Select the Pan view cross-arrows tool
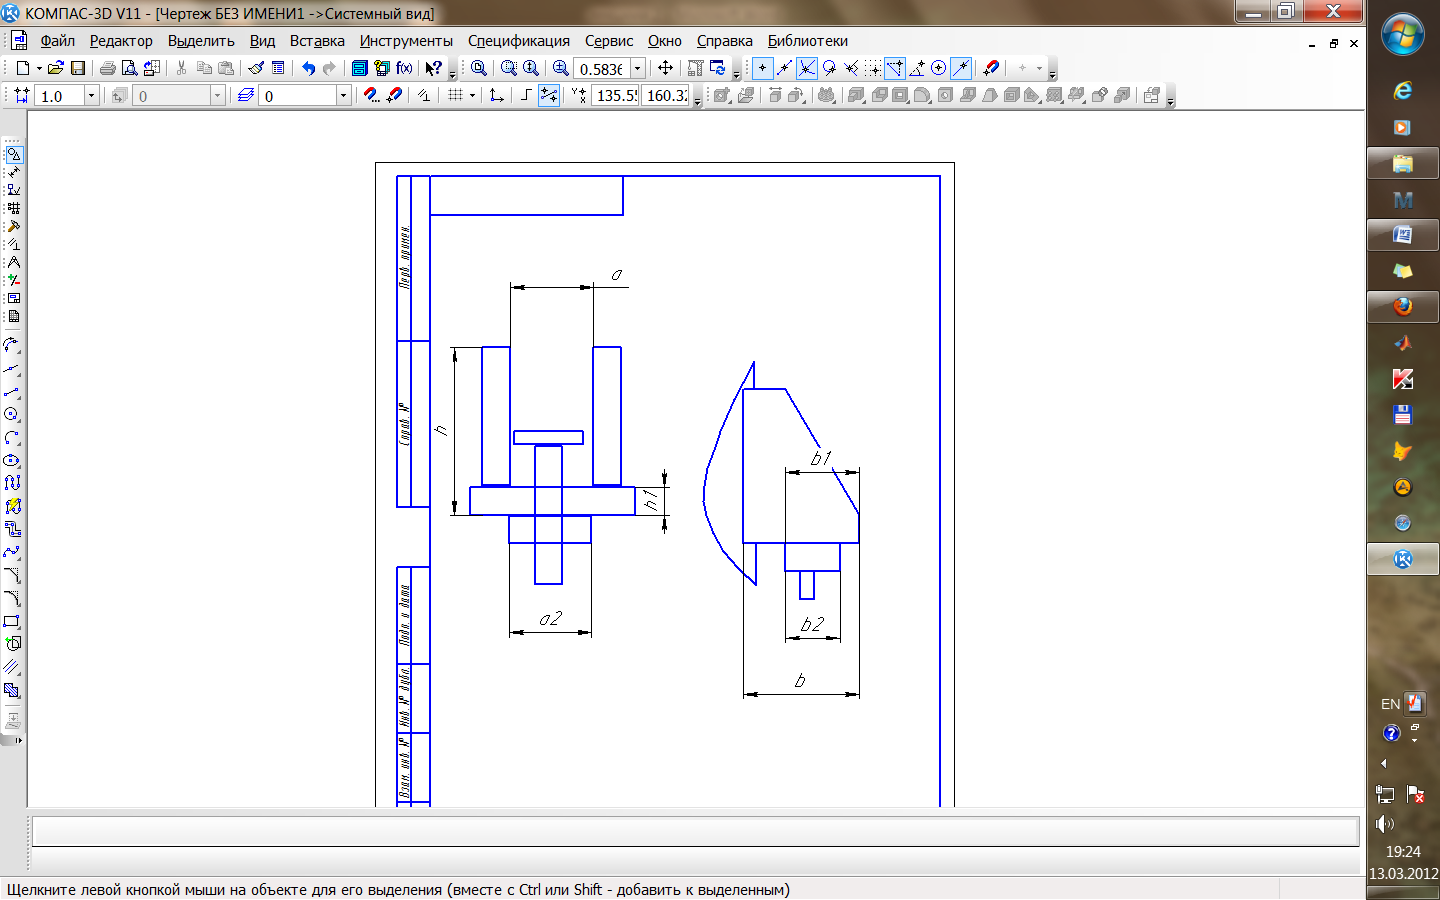1440x900 pixels. point(665,68)
